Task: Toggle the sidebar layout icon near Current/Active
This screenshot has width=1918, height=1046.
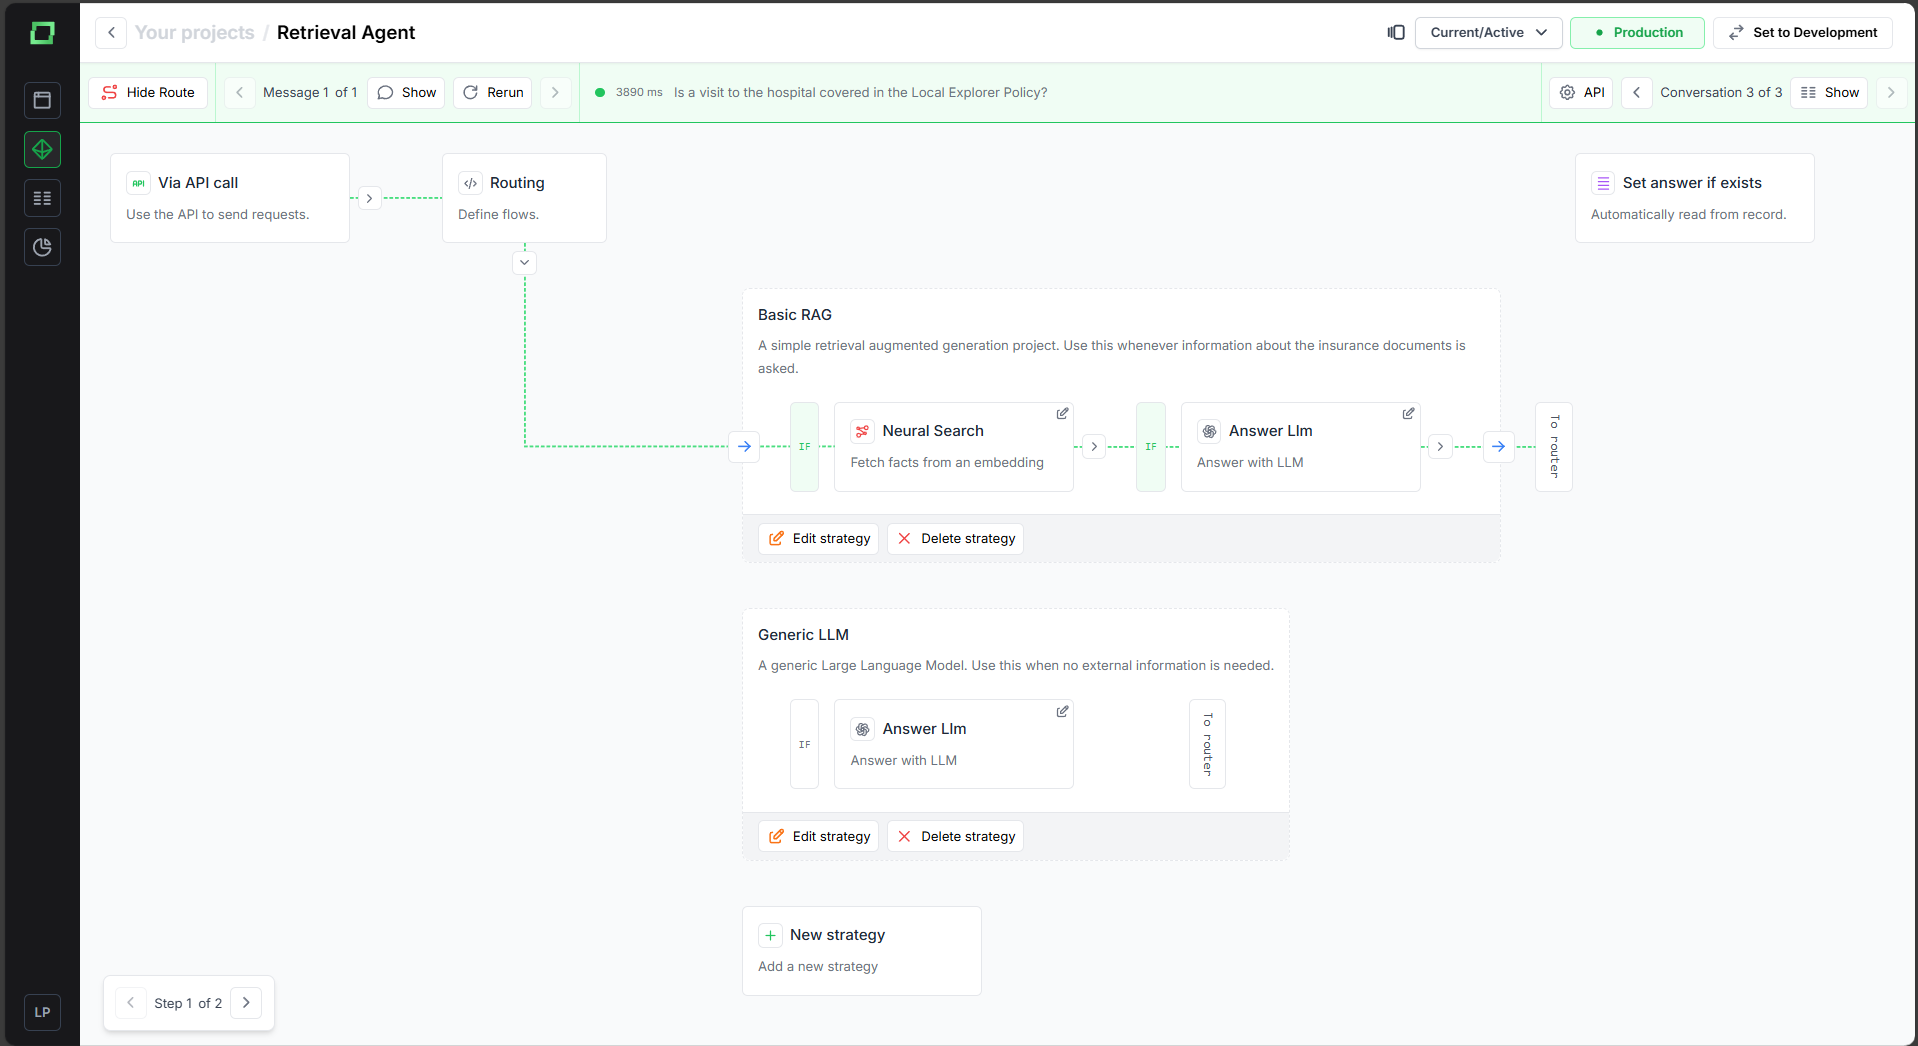Action: (x=1396, y=32)
